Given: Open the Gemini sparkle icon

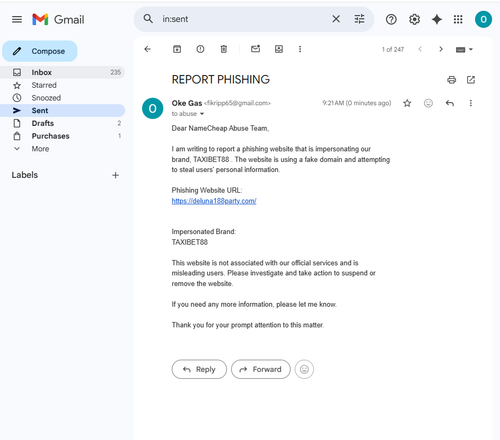Looking at the screenshot, I should click(x=437, y=20).
